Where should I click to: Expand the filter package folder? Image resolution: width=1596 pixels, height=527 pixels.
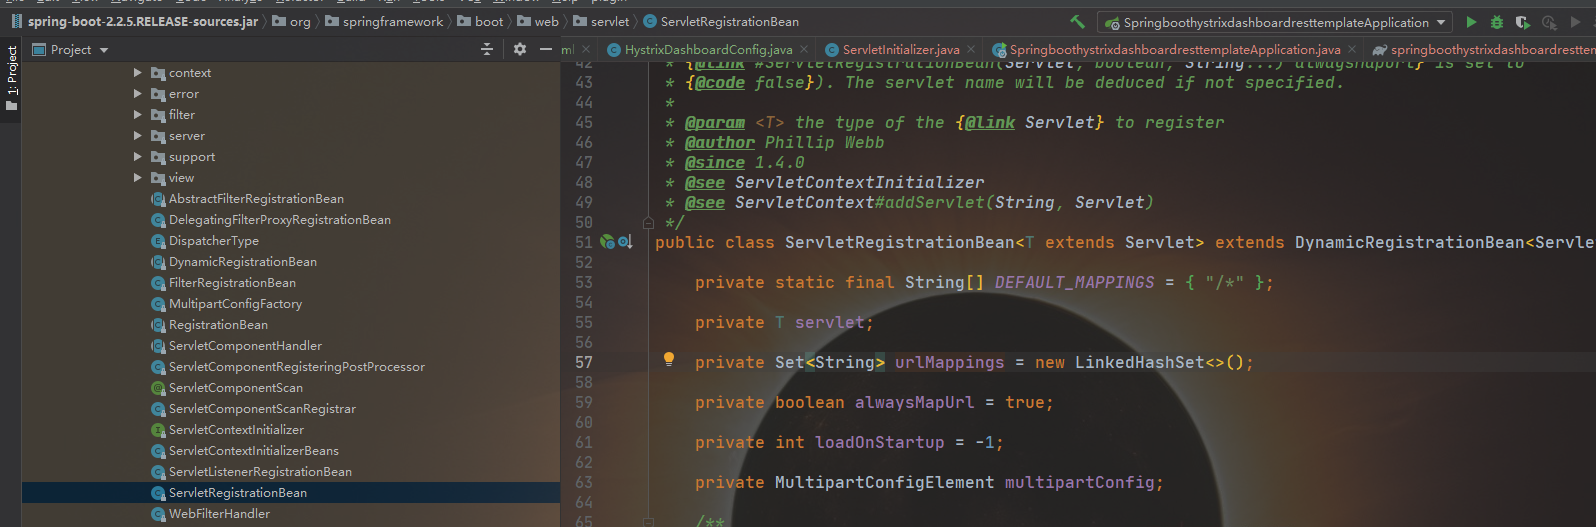pos(138,114)
